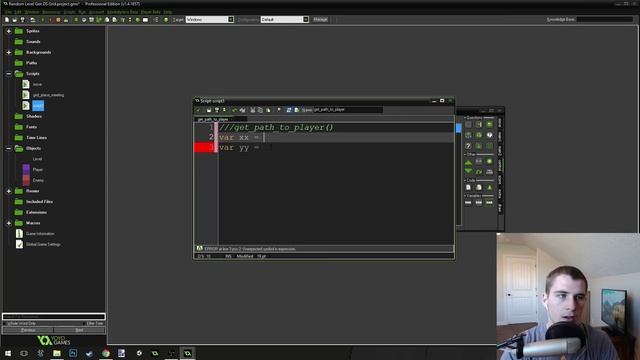Click the green OK checkmark in script editor
This screenshot has width=640, height=360.
tap(199, 110)
